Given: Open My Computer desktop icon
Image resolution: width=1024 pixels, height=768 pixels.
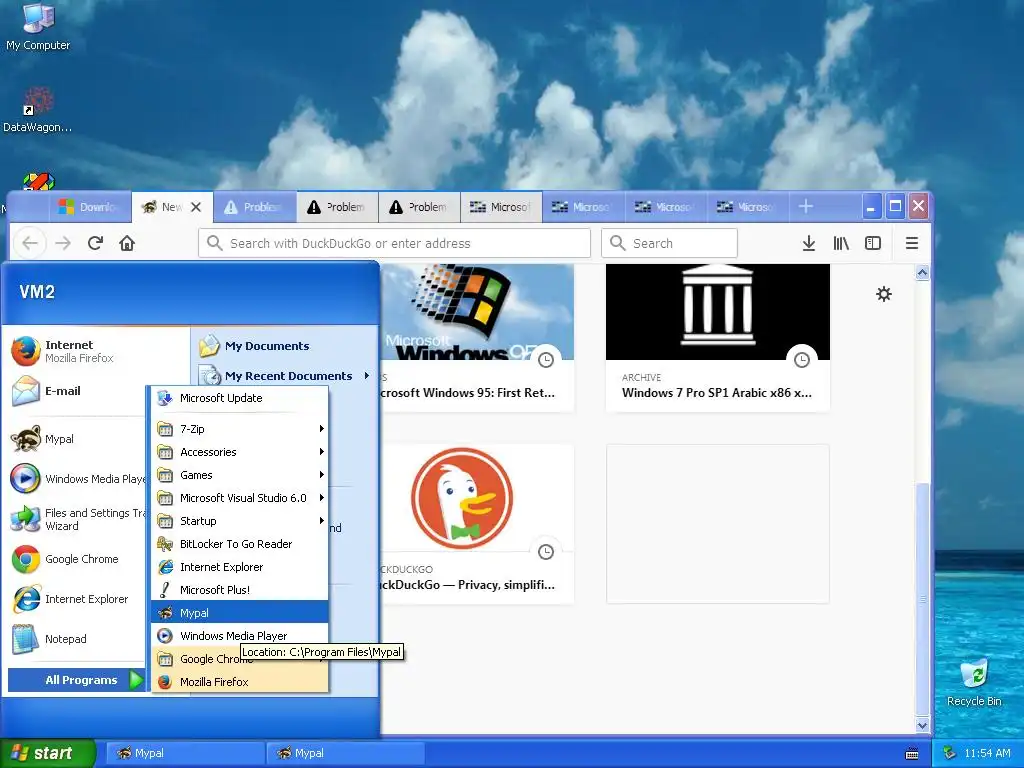Looking at the screenshot, I should pyautogui.click(x=38, y=27).
